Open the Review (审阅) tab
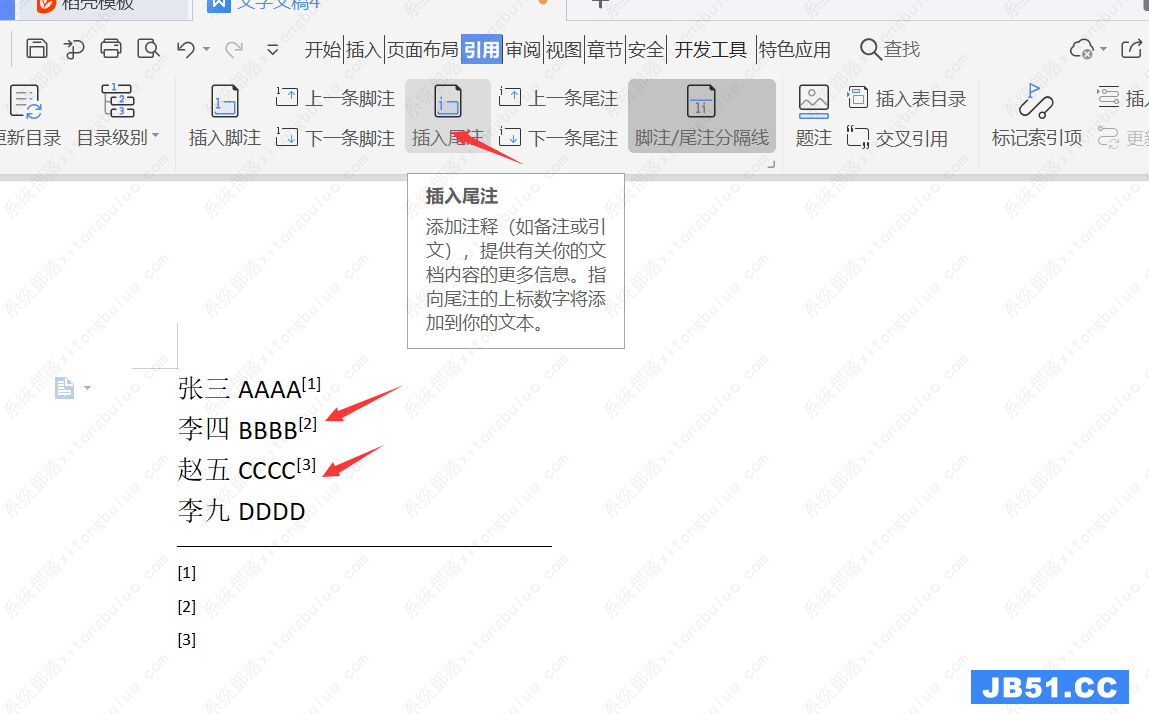This screenshot has width=1149, height=714. pos(522,49)
